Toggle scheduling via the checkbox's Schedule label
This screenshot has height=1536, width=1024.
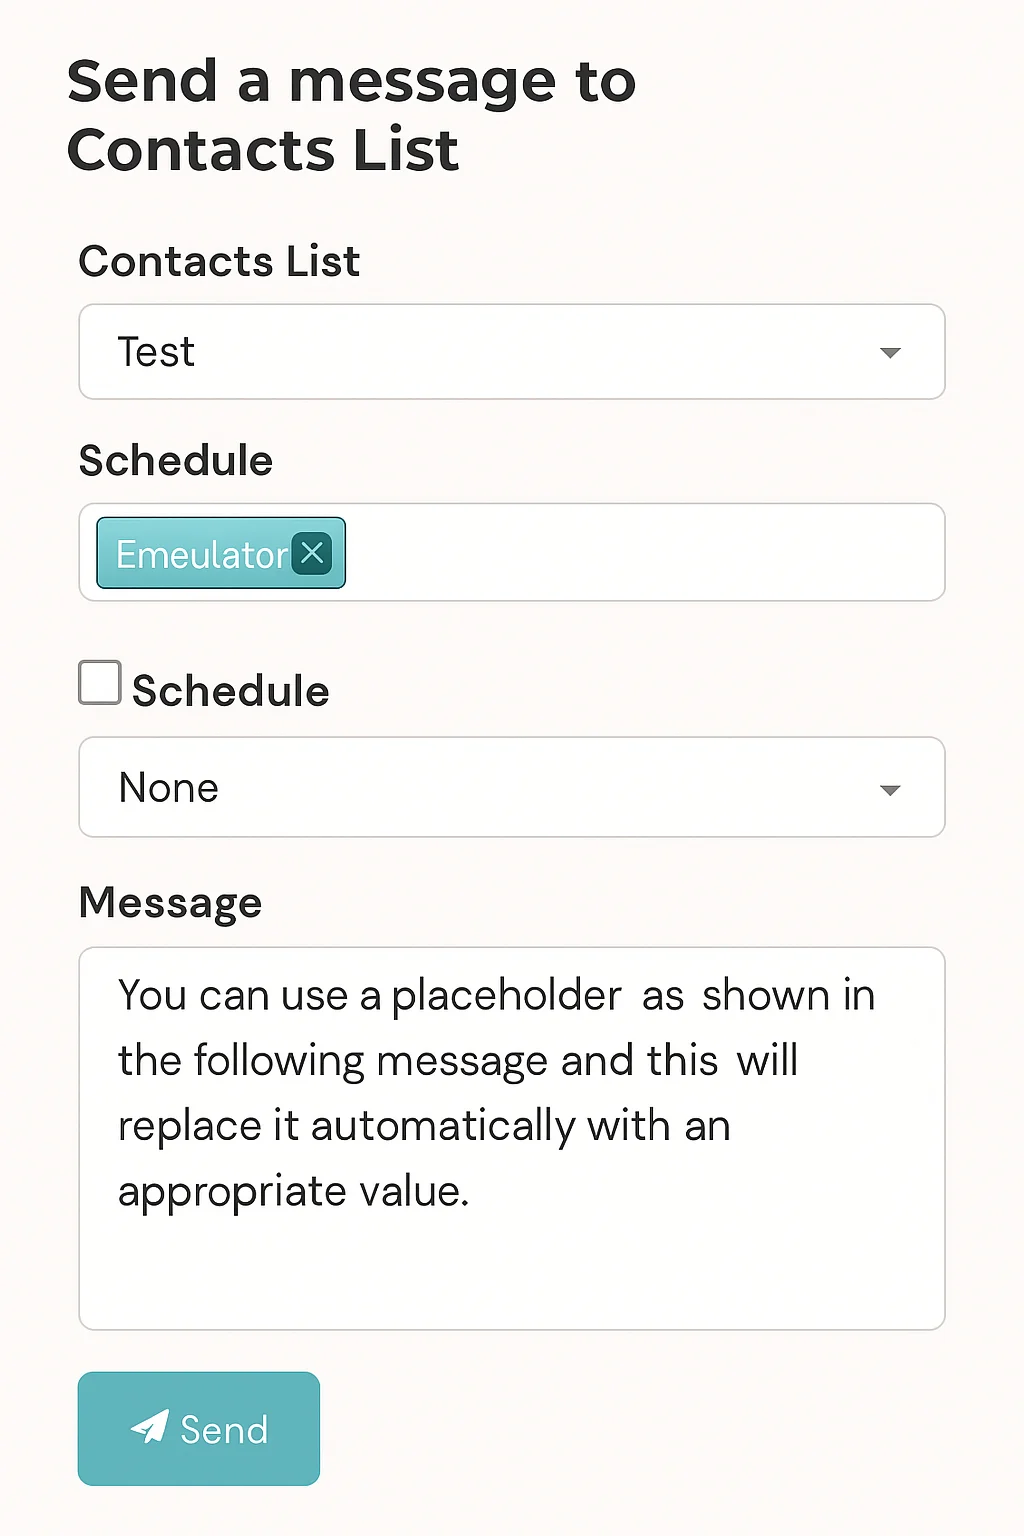pos(230,691)
